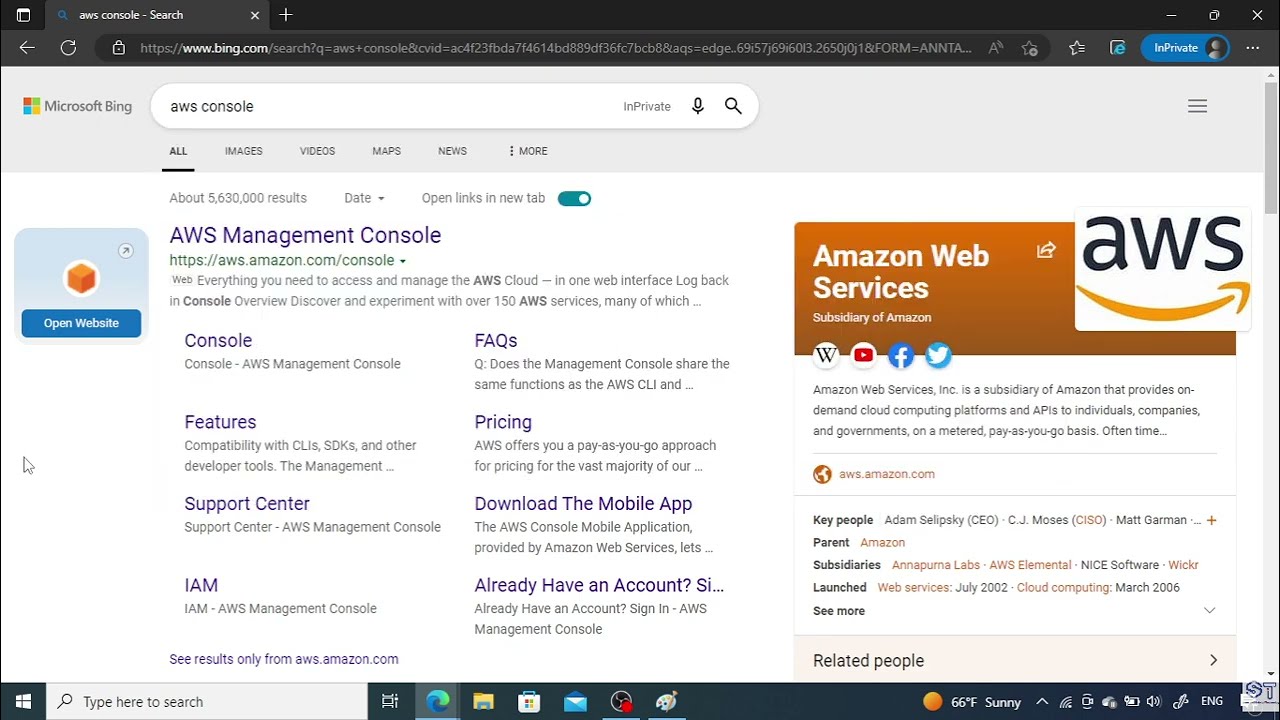Start voice search with microphone icon
The height and width of the screenshot is (720, 1280).
pyautogui.click(x=698, y=106)
